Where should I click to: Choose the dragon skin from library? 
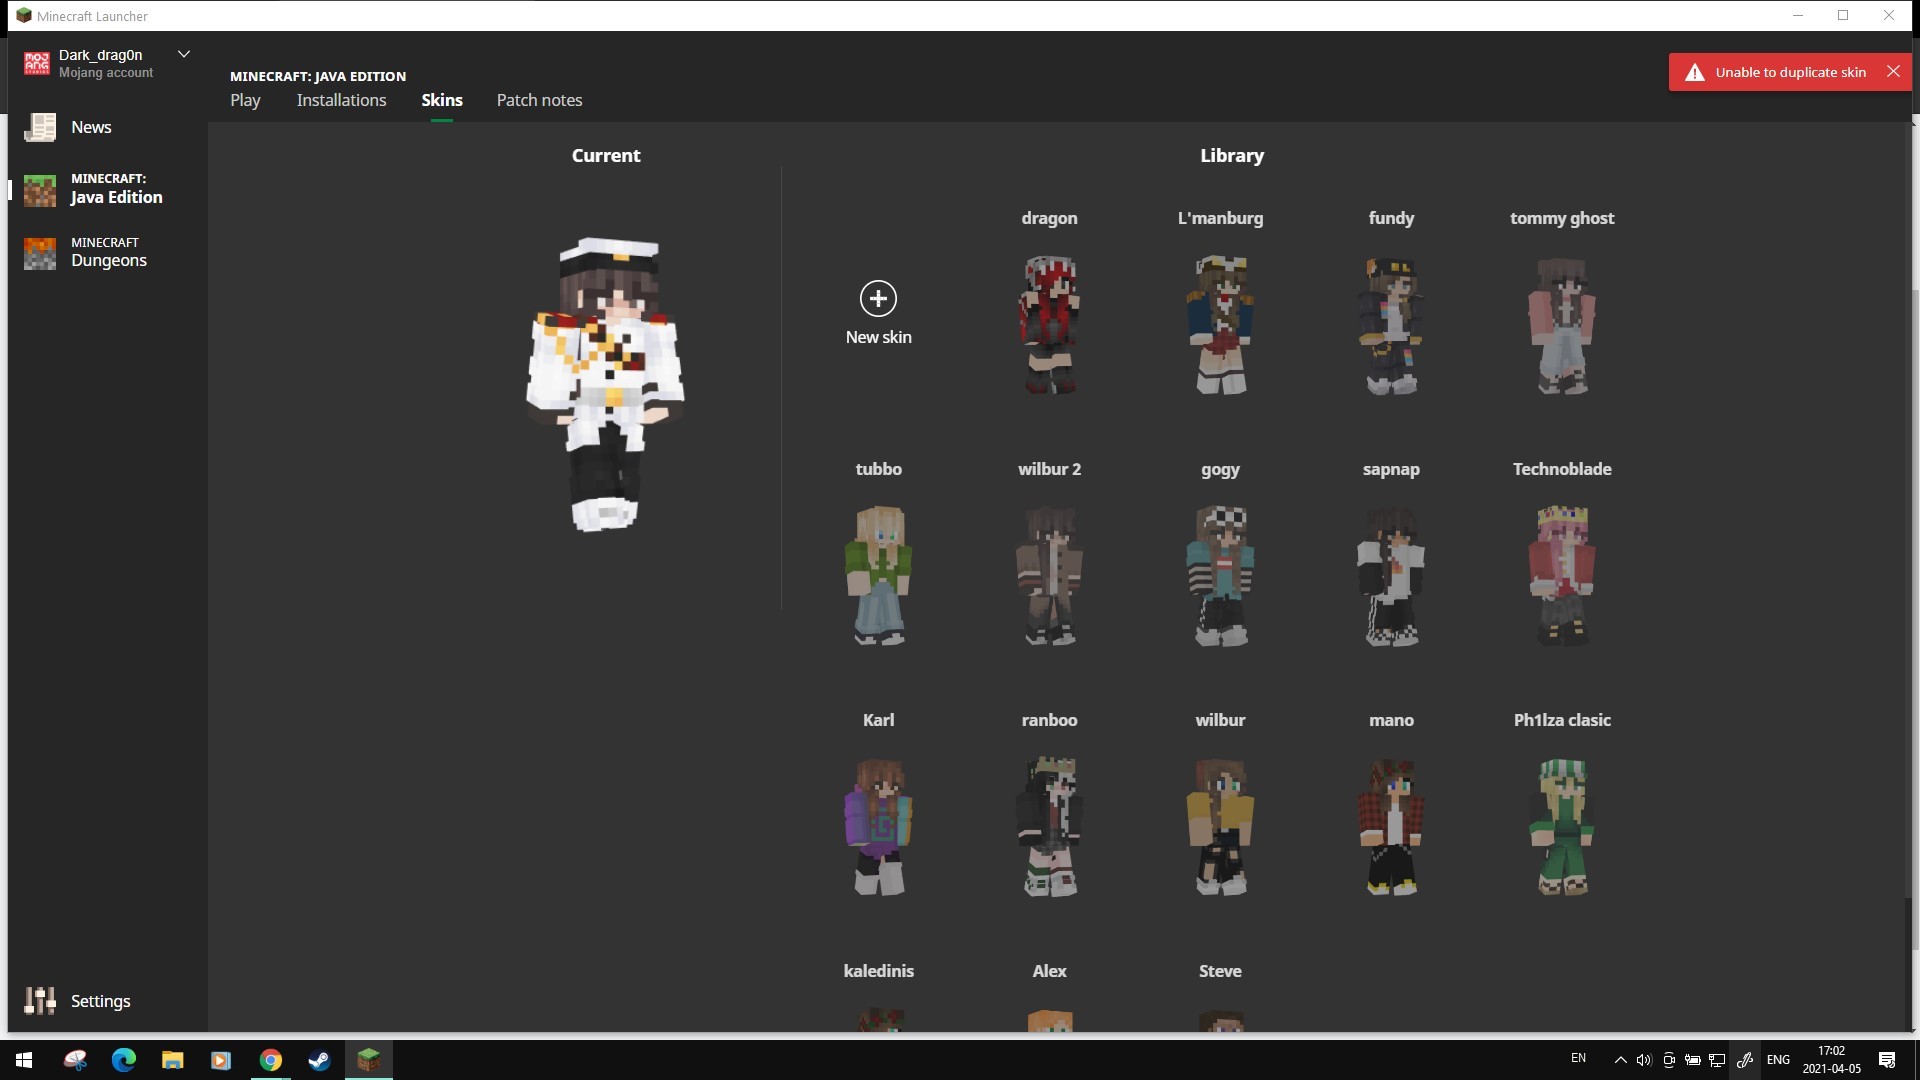coord(1049,325)
